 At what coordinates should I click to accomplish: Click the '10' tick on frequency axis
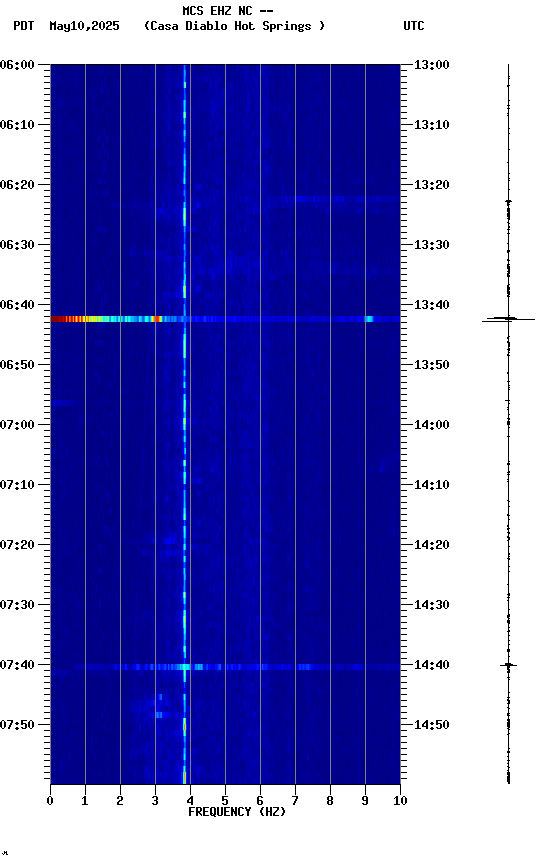(x=400, y=801)
